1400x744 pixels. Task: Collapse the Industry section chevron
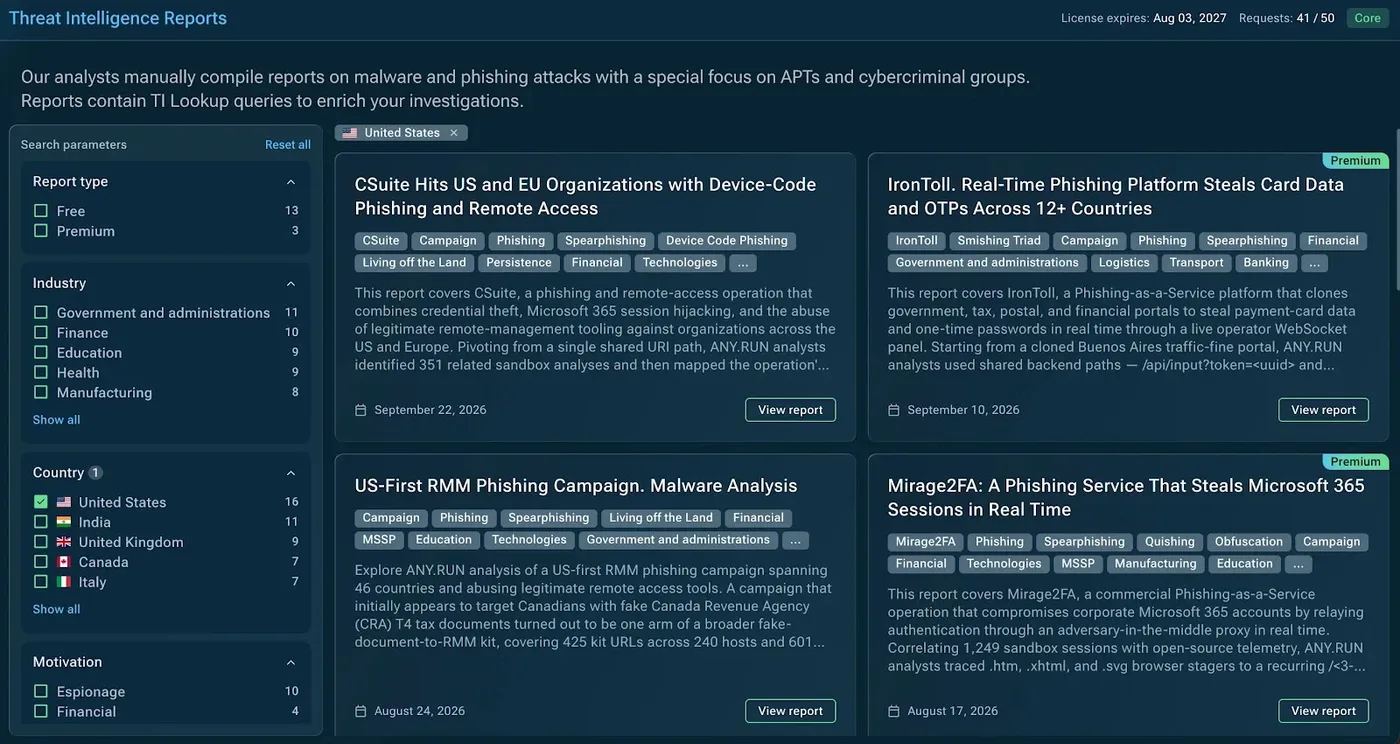(291, 284)
